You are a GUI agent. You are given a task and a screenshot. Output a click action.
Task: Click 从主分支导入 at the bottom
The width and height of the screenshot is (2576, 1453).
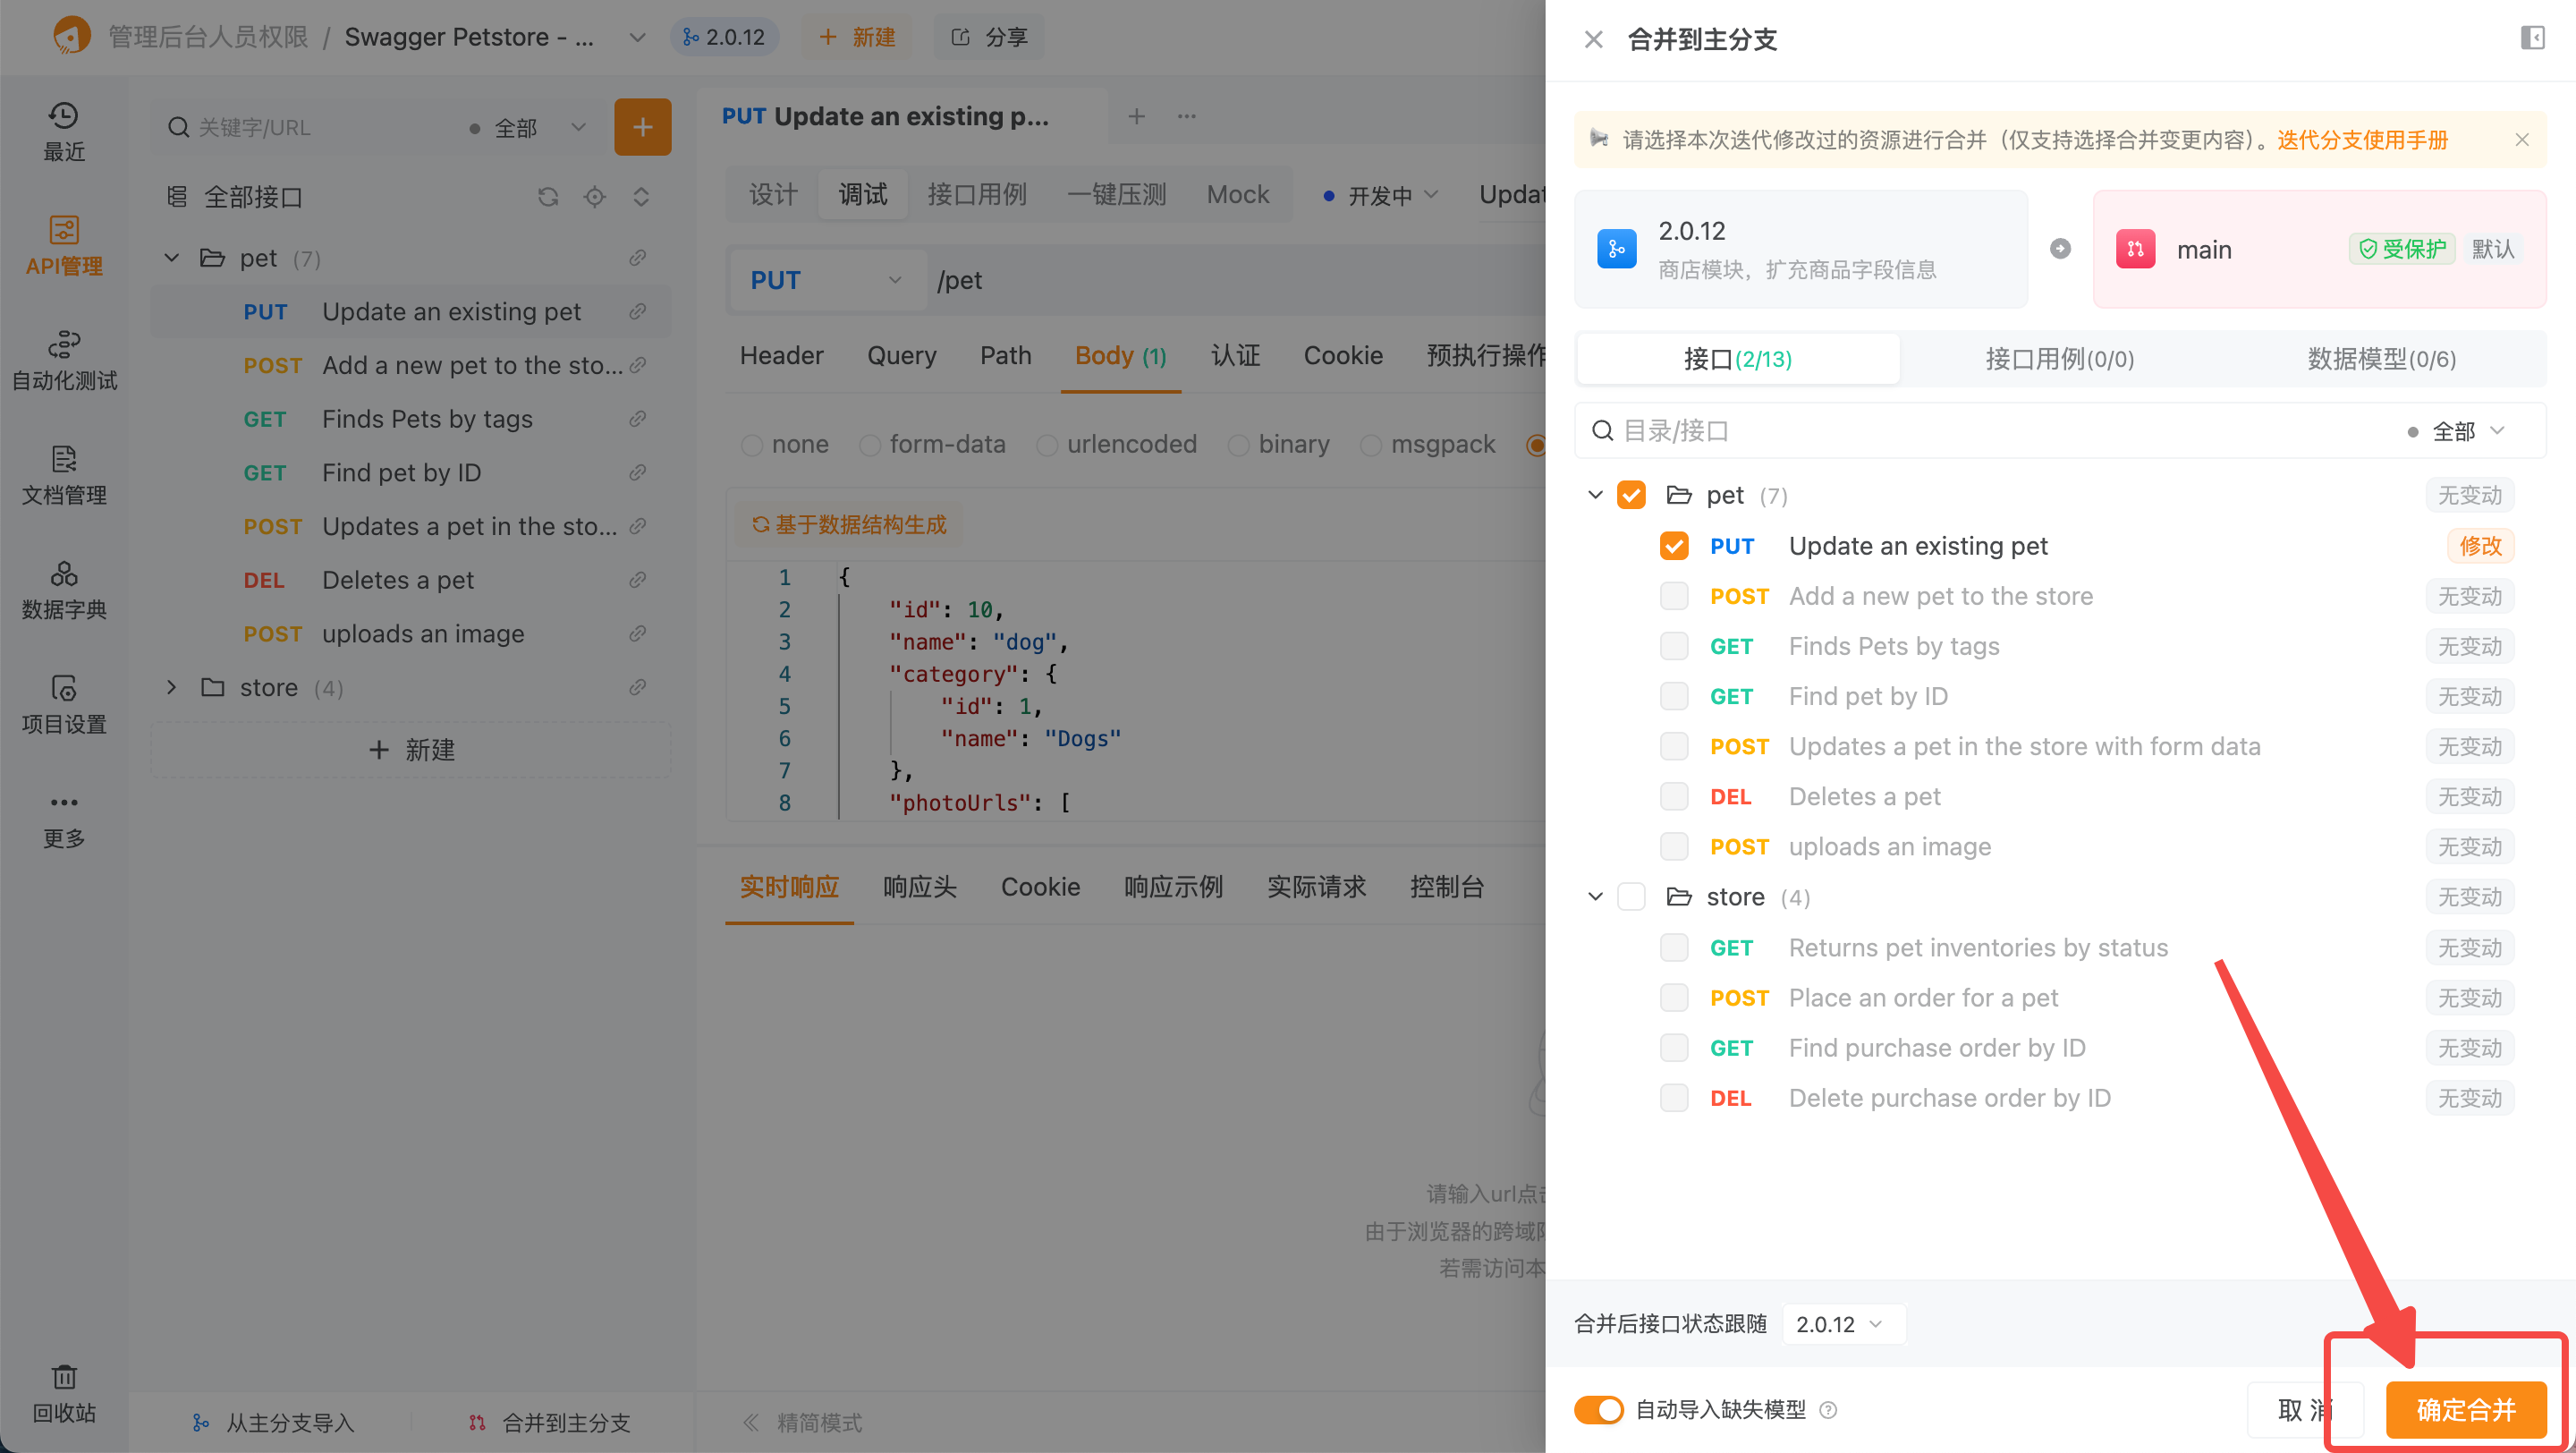point(273,1423)
